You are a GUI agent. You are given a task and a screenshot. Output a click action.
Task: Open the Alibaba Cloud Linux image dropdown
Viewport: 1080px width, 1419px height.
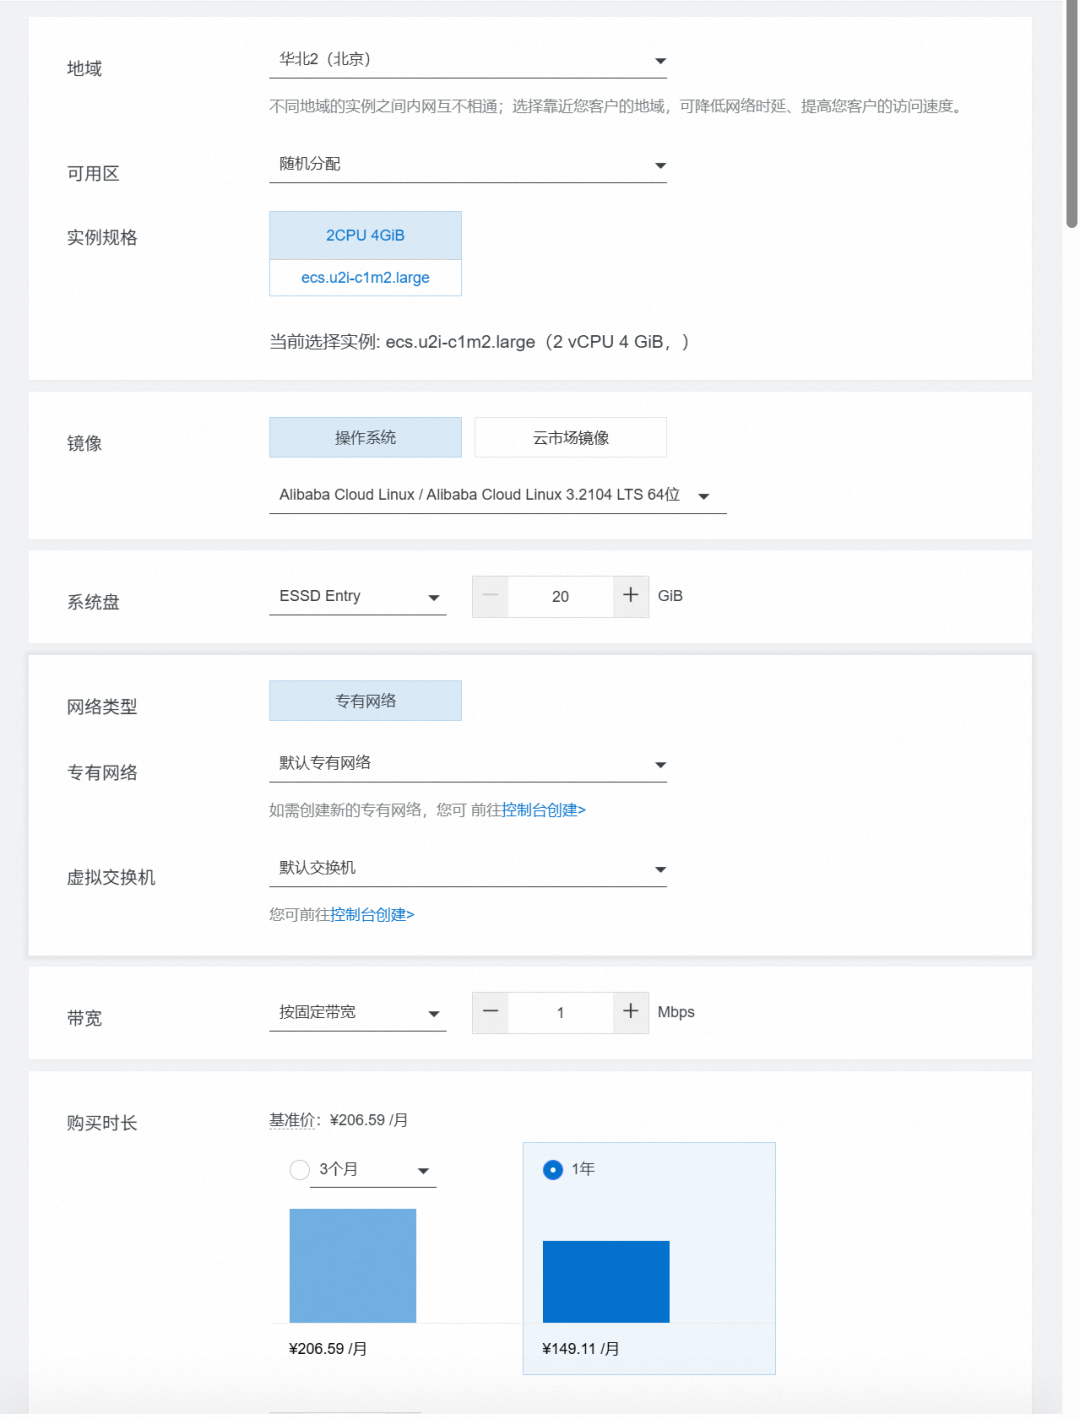point(497,495)
